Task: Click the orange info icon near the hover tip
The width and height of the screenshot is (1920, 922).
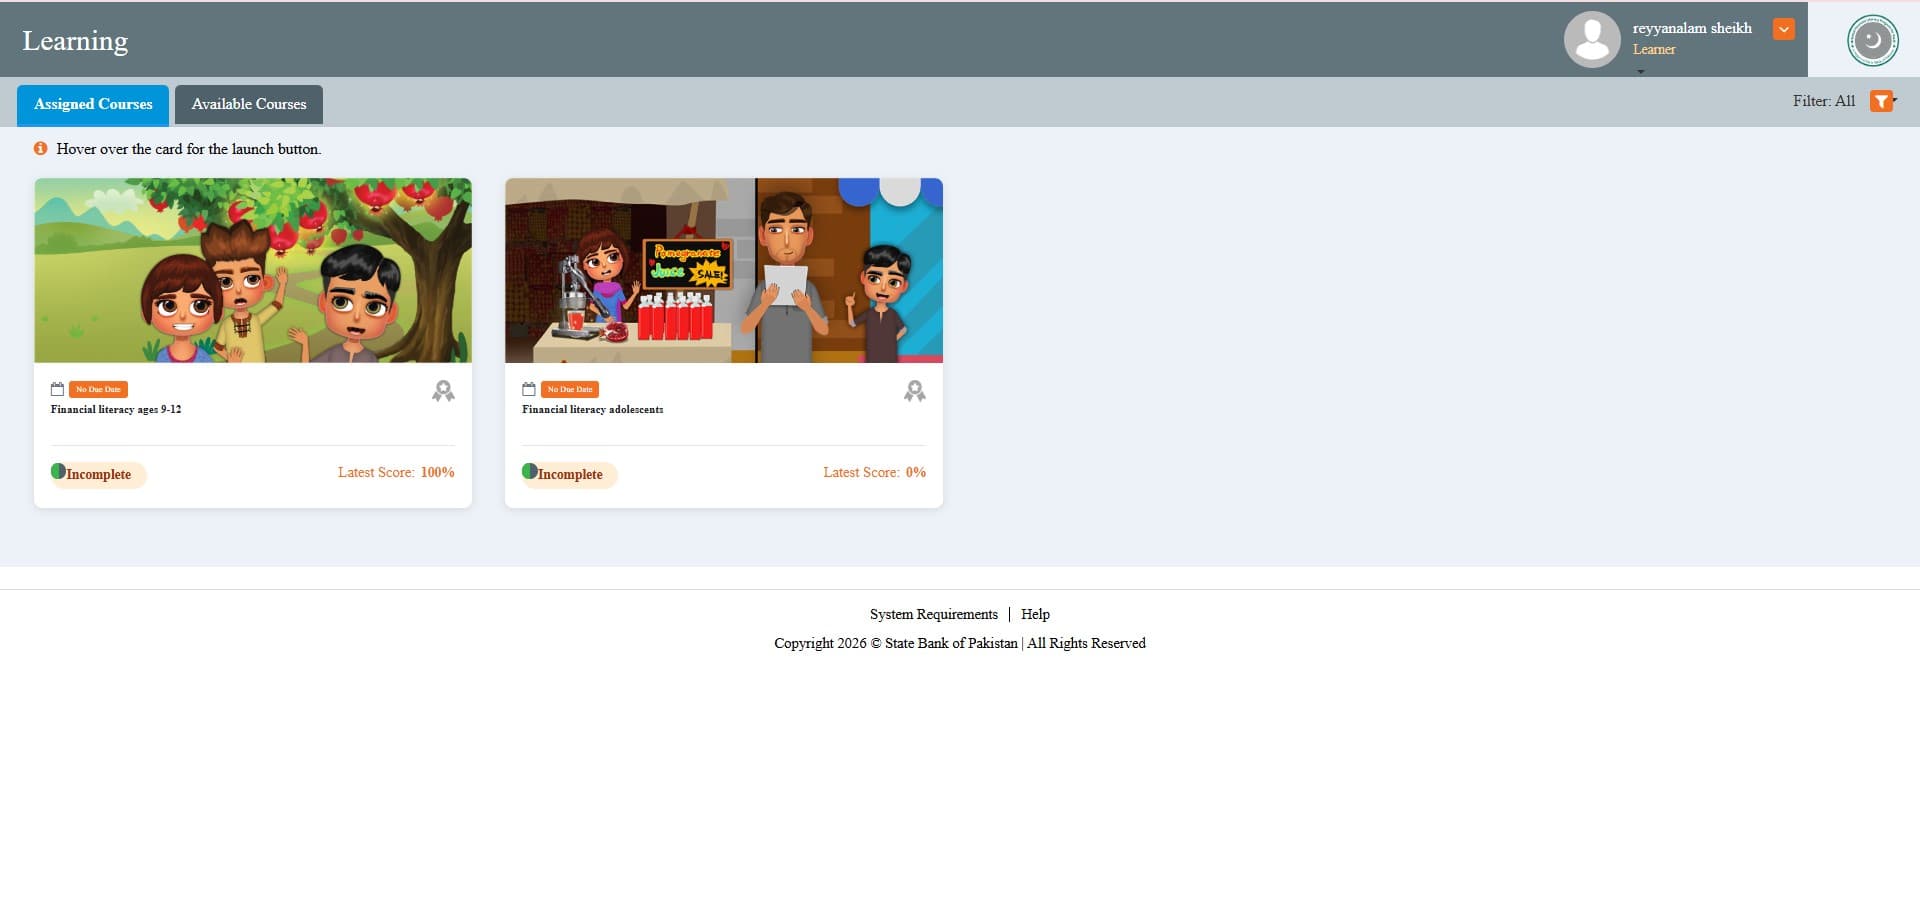Action: click(39, 148)
